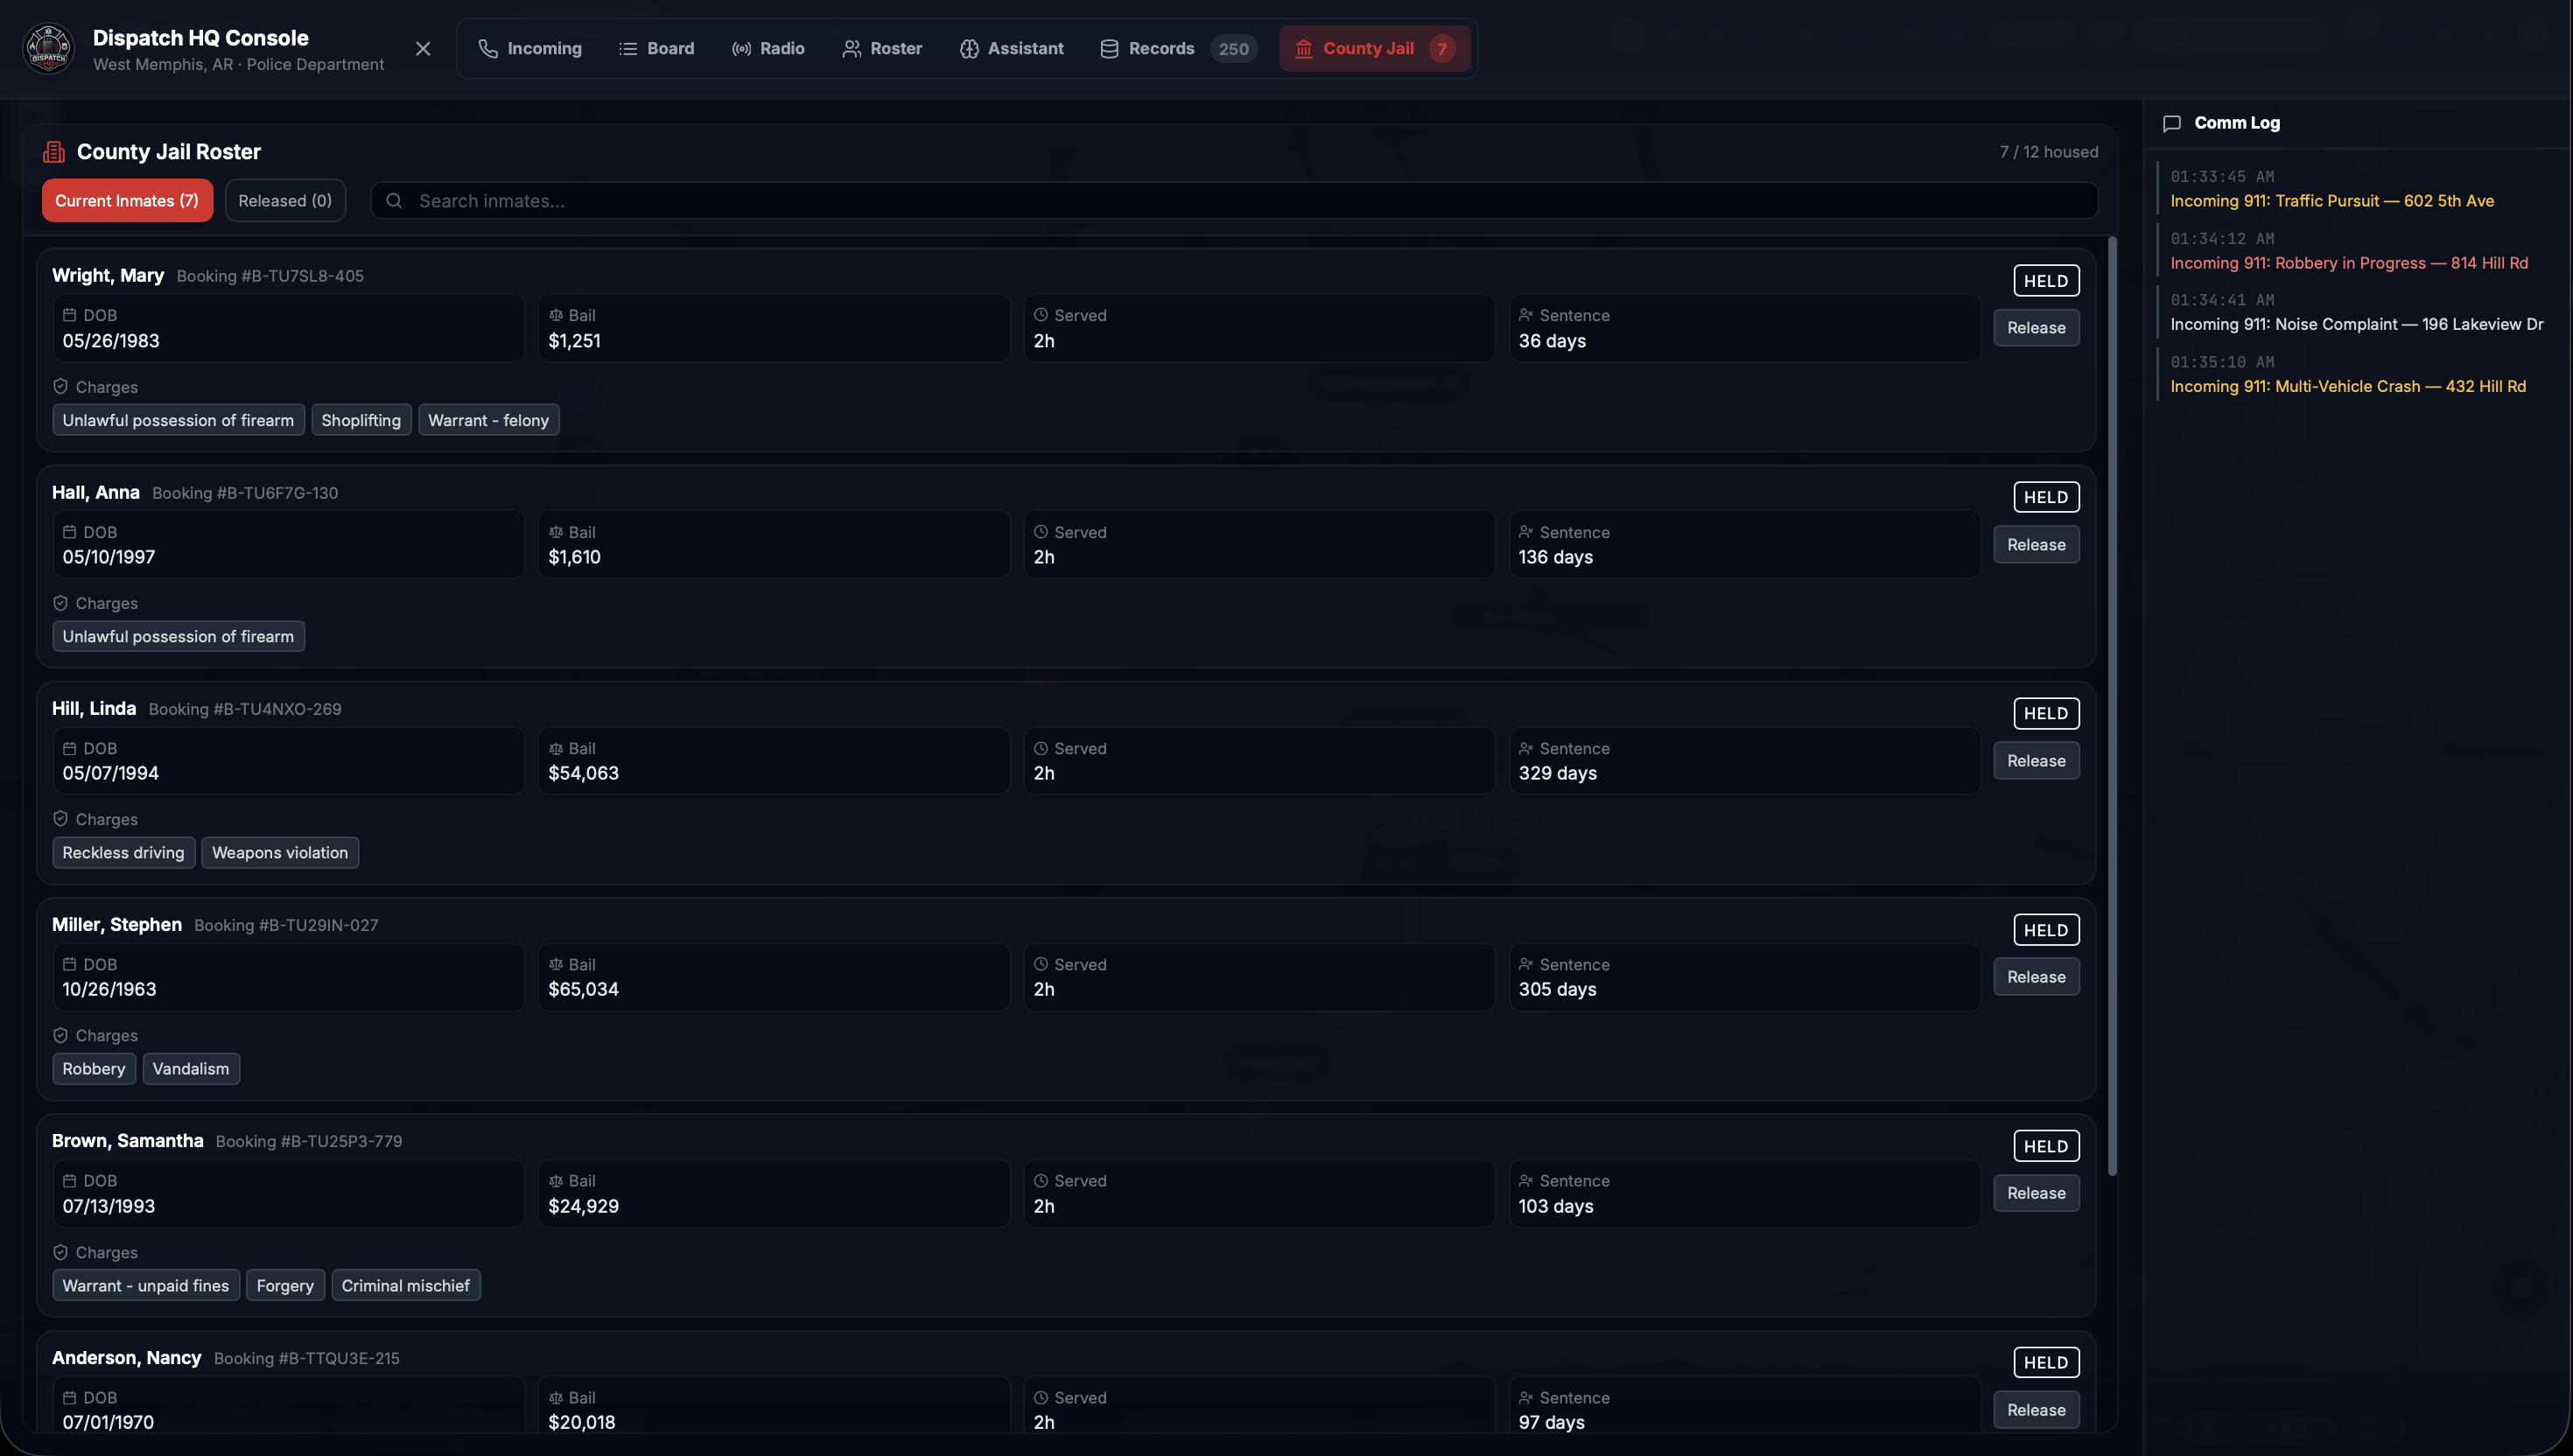Image resolution: width=2573 pixels, height=1456 pixels.
Task: Release inmate Hill, Linda
Action: click(2036, 761)
